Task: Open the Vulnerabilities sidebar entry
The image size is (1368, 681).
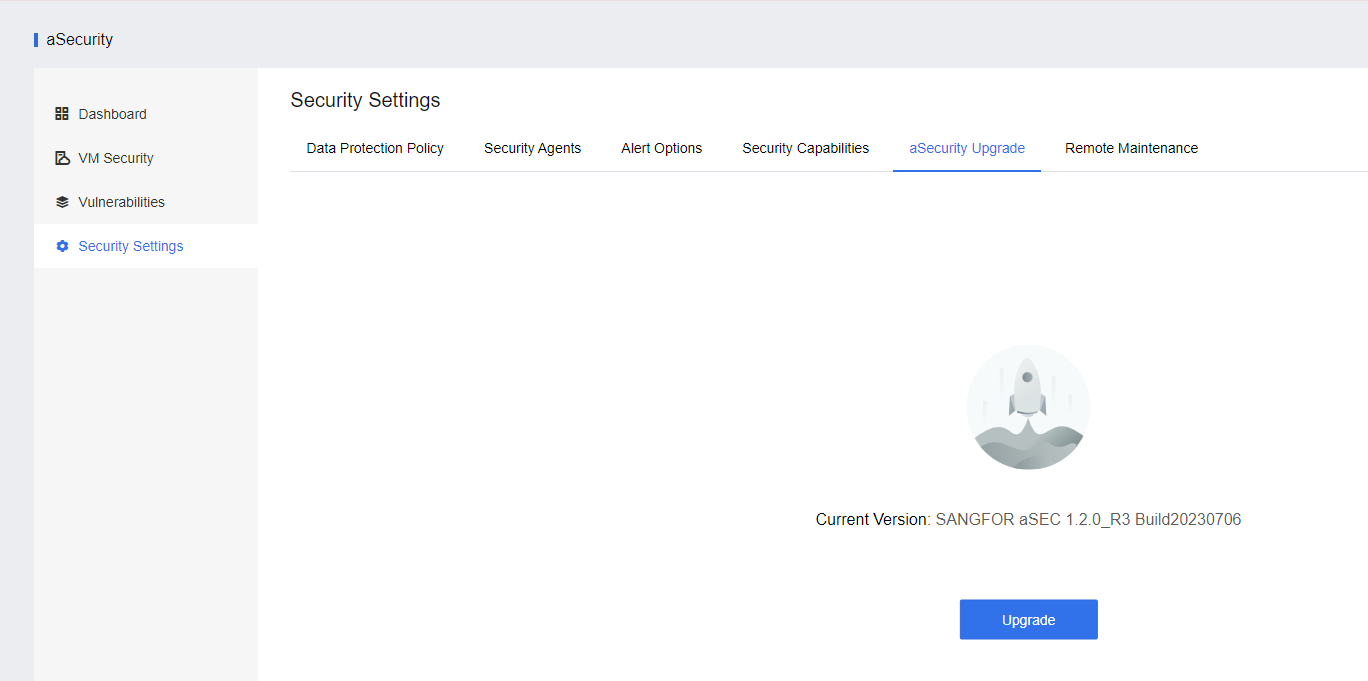Action: [121, 202]
